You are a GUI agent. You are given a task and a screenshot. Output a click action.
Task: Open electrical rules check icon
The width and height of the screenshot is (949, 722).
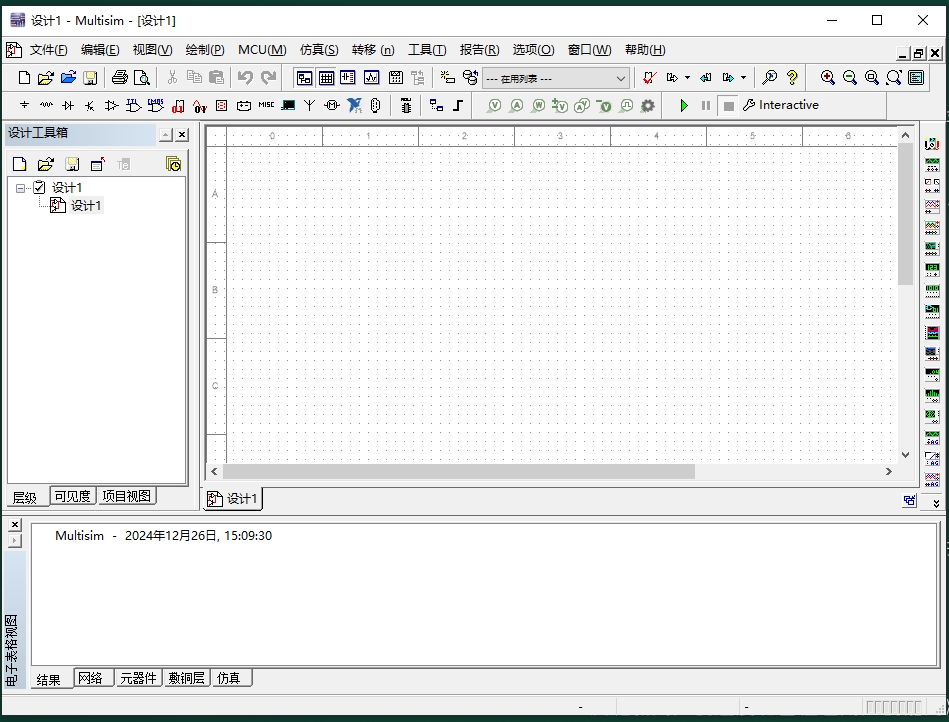[x=650, y=77]
